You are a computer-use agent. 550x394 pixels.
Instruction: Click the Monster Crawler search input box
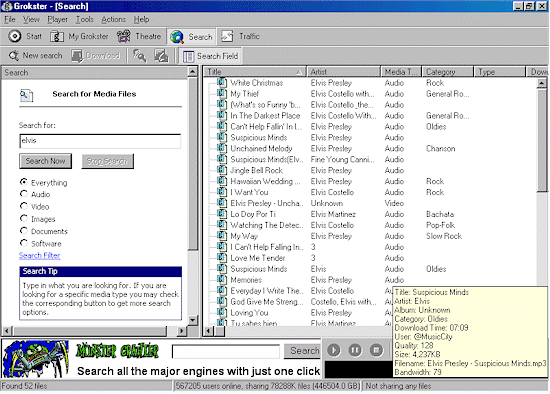(226, 351)
